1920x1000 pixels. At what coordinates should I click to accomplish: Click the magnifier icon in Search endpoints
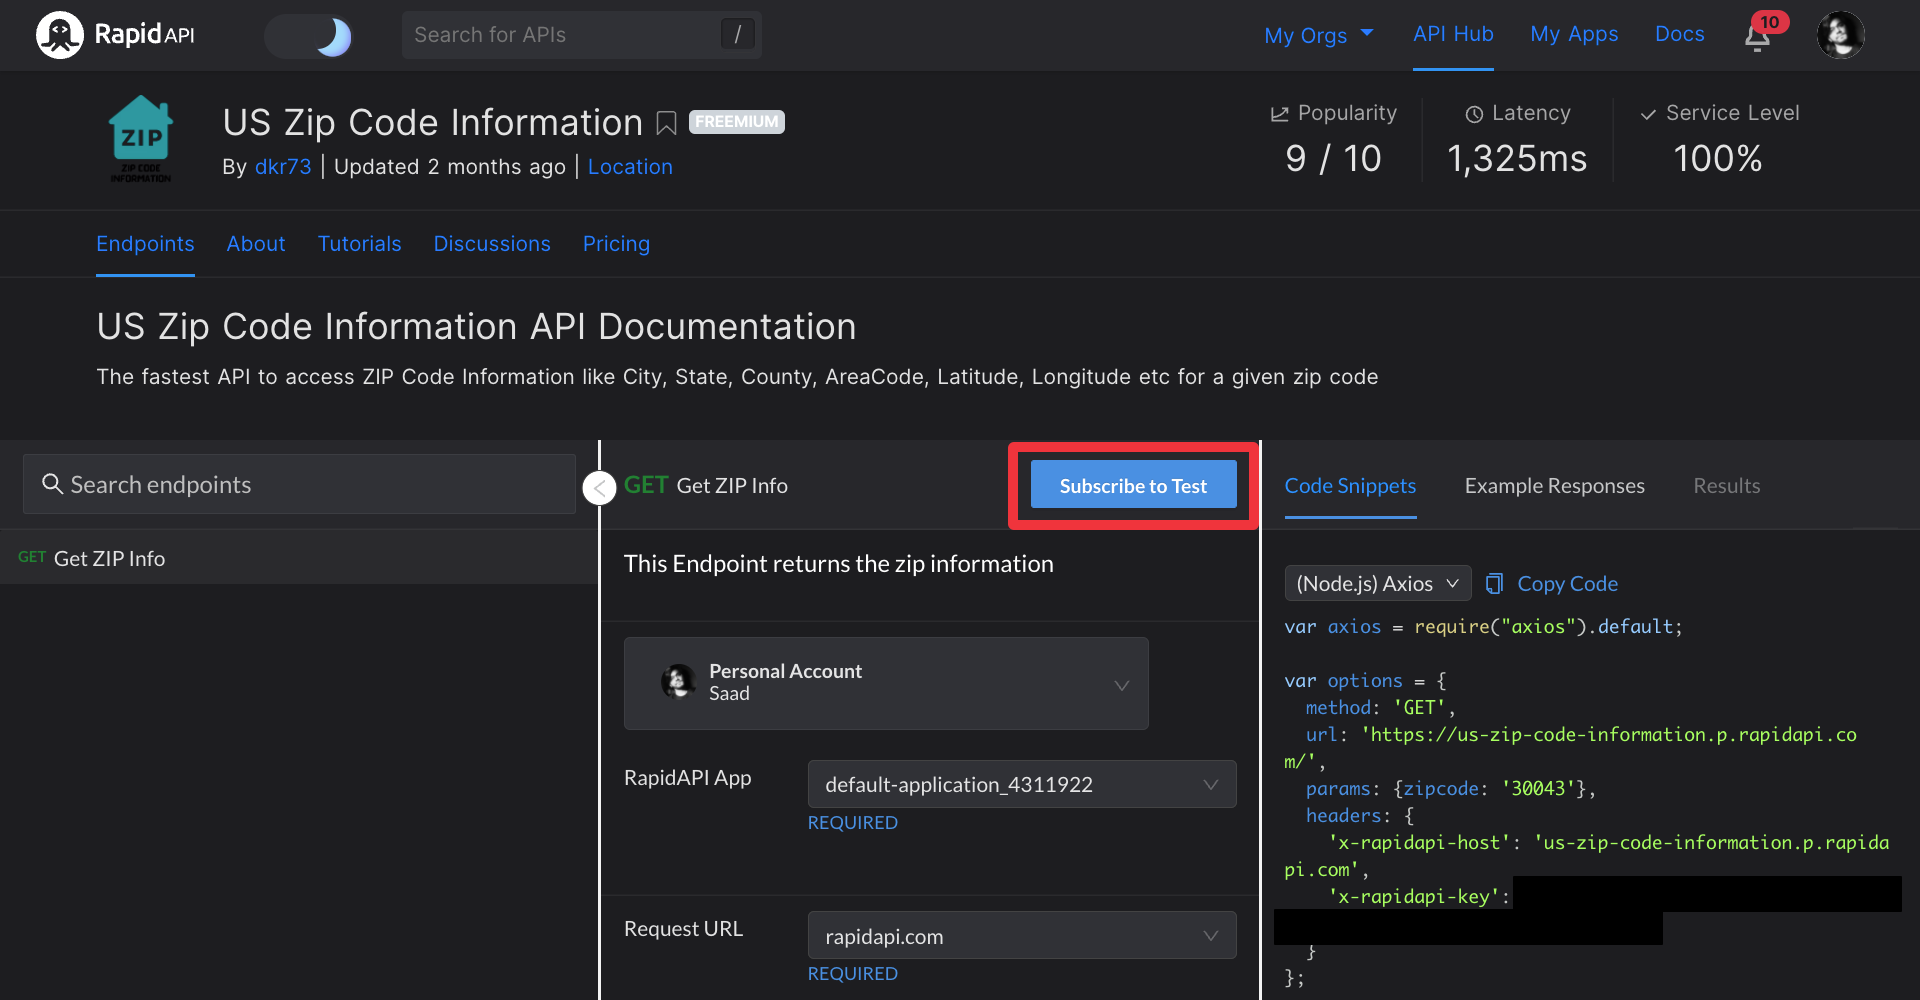pos(52,484)
